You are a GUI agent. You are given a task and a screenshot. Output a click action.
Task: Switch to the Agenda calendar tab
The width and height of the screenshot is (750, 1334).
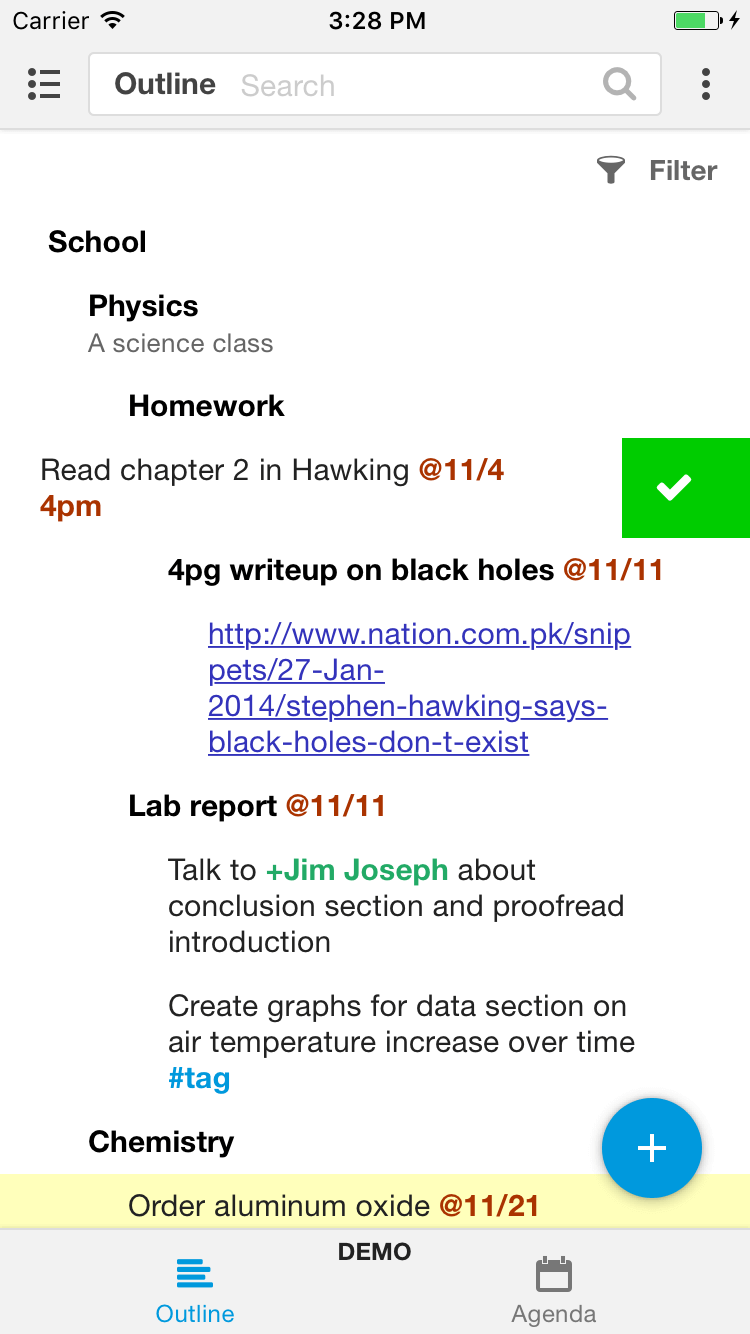point(554,1290)
